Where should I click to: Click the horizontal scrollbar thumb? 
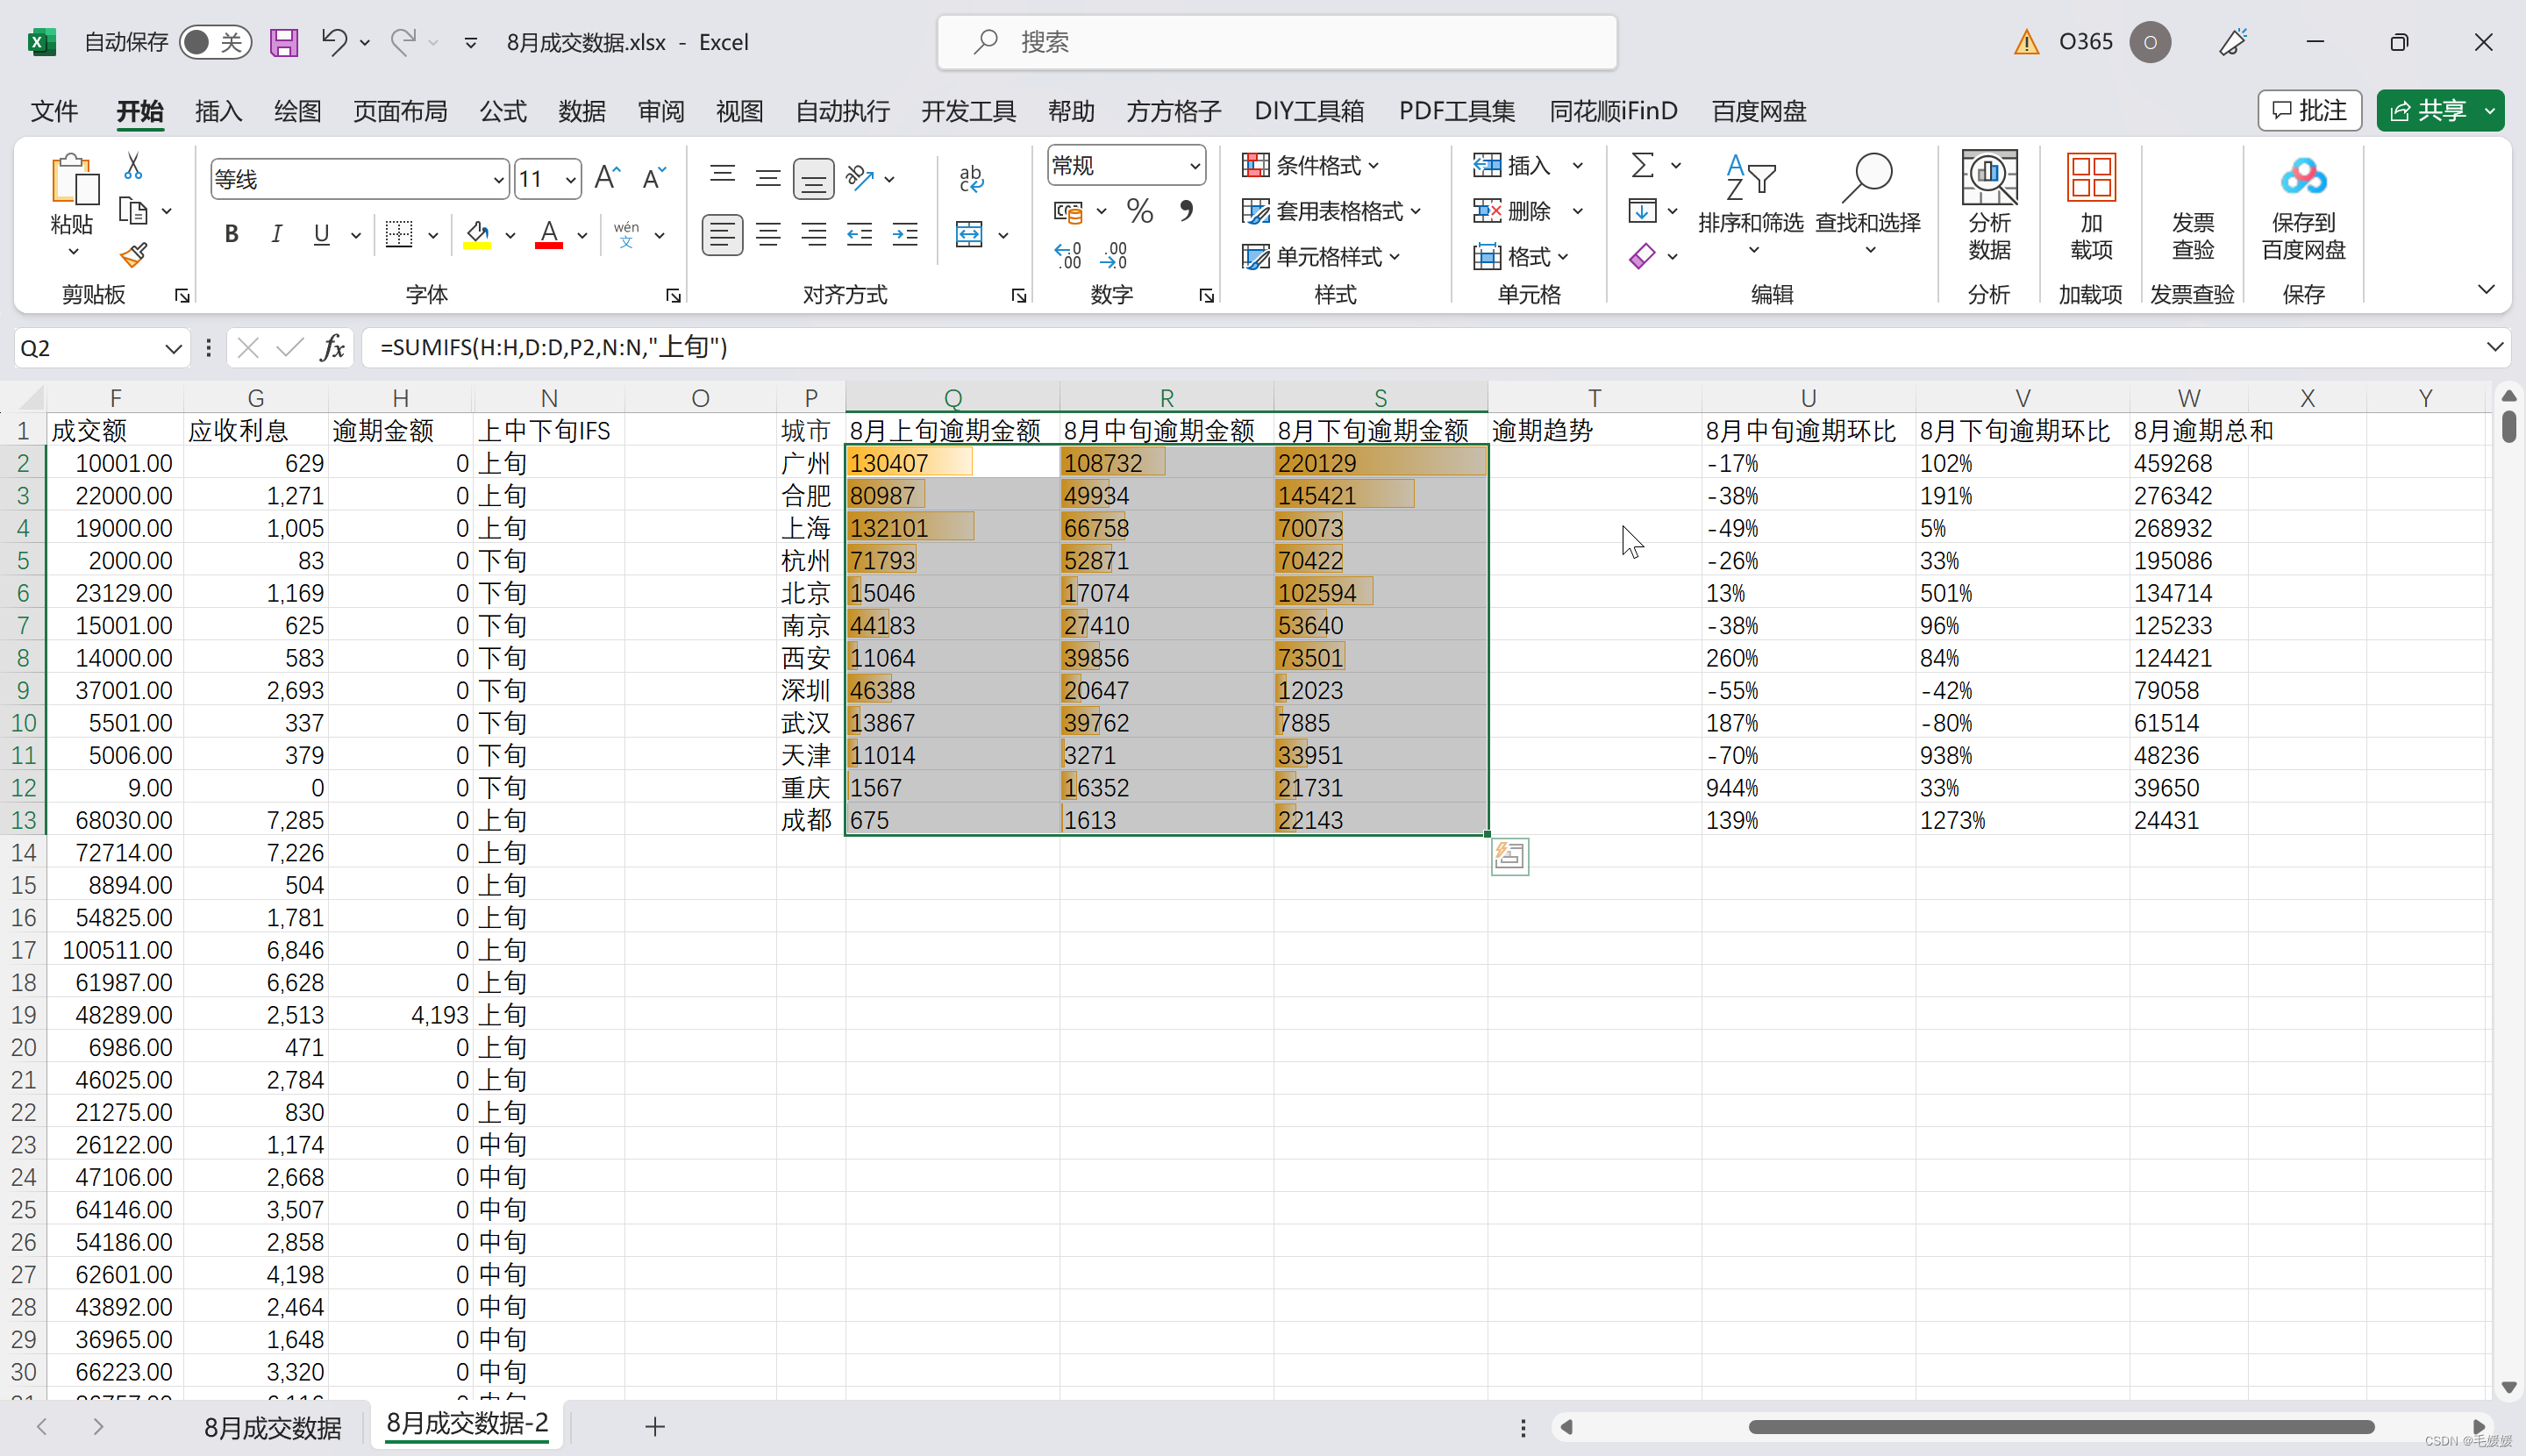coord(2060,1427)
